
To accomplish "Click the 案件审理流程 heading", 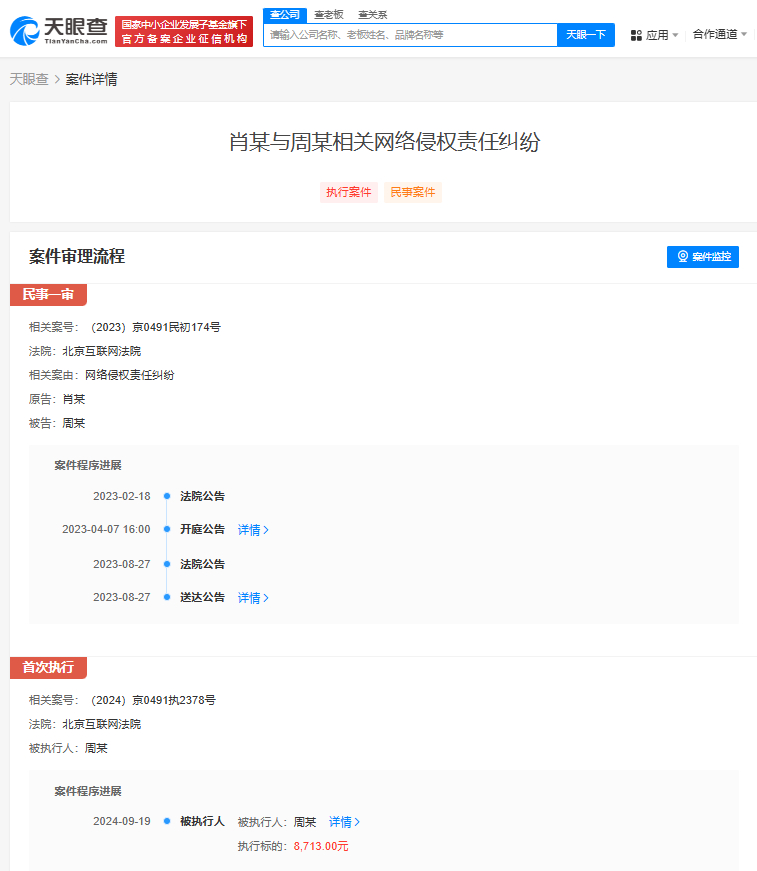I will [77, 256].
